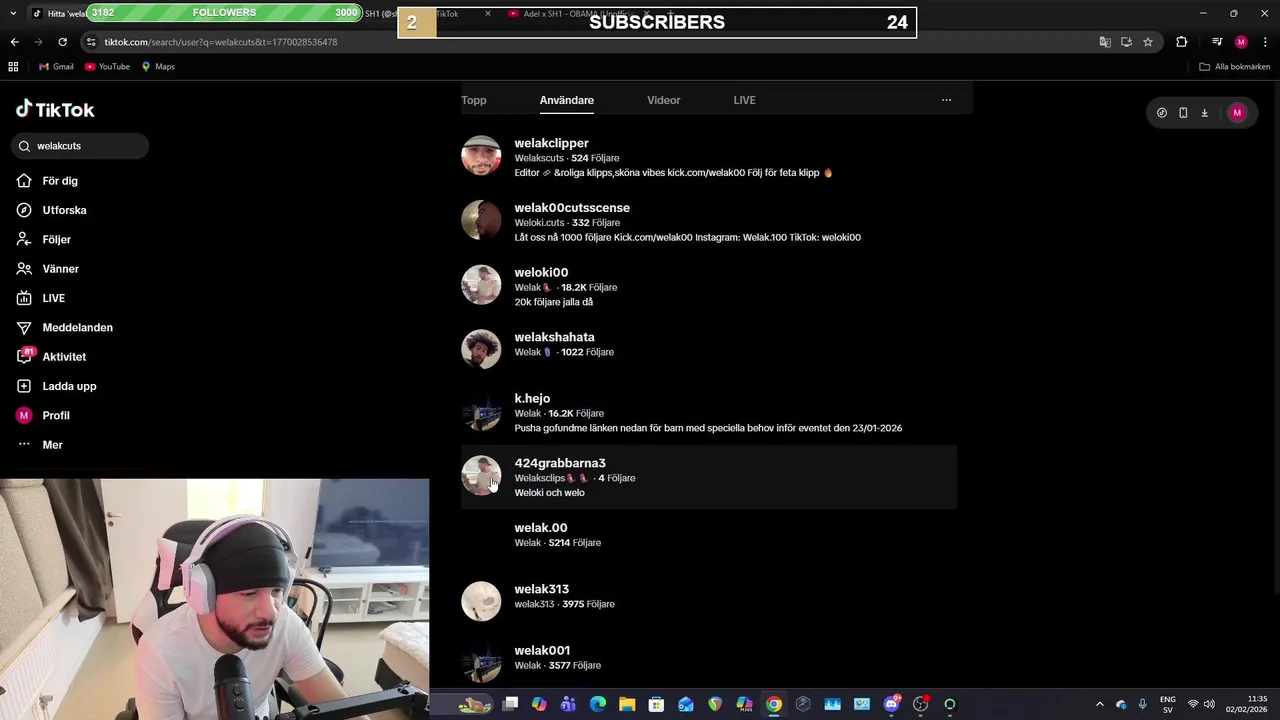Open Discord from the taskbar
The width and height of the screenshot is (1280, 720).
891,704
